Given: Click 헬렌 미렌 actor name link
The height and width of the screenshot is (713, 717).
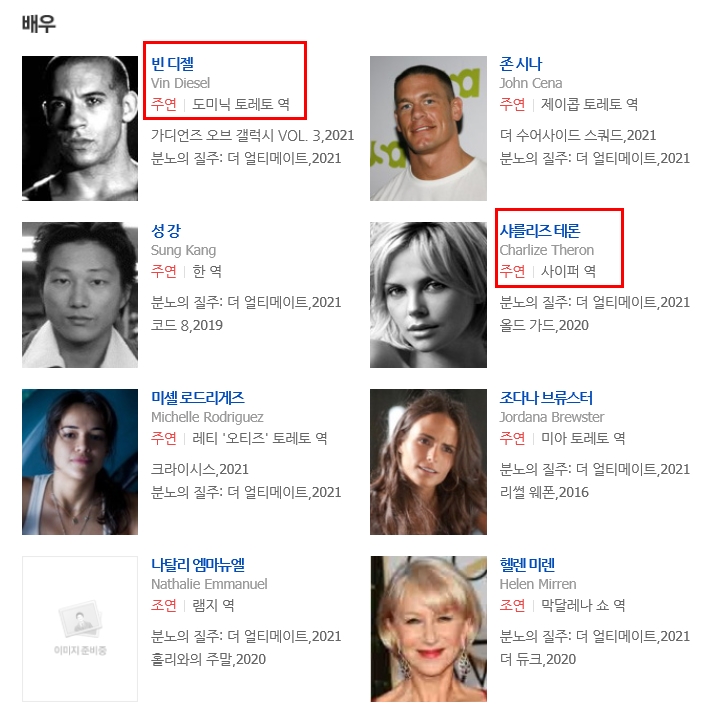Looking at the screenshot, I should (x=527, y=564).
